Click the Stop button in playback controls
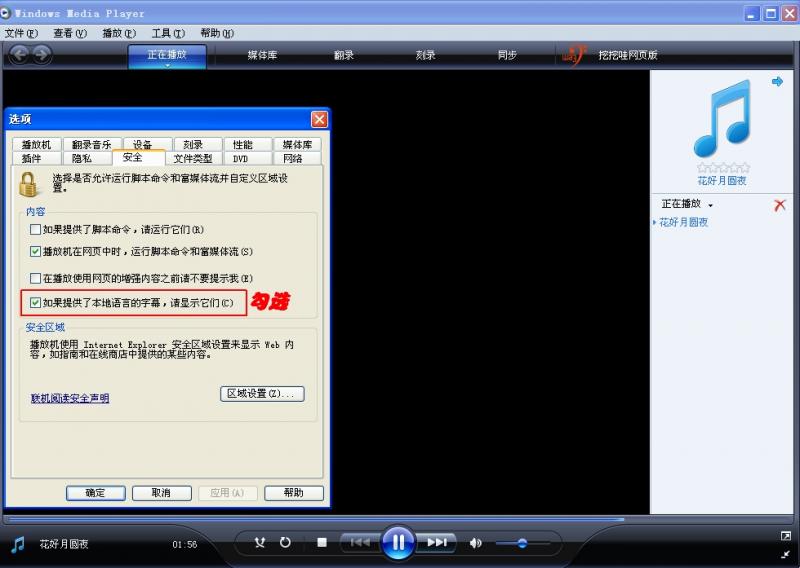This screenshot has width=800, height=568. [x=322, y=543]
